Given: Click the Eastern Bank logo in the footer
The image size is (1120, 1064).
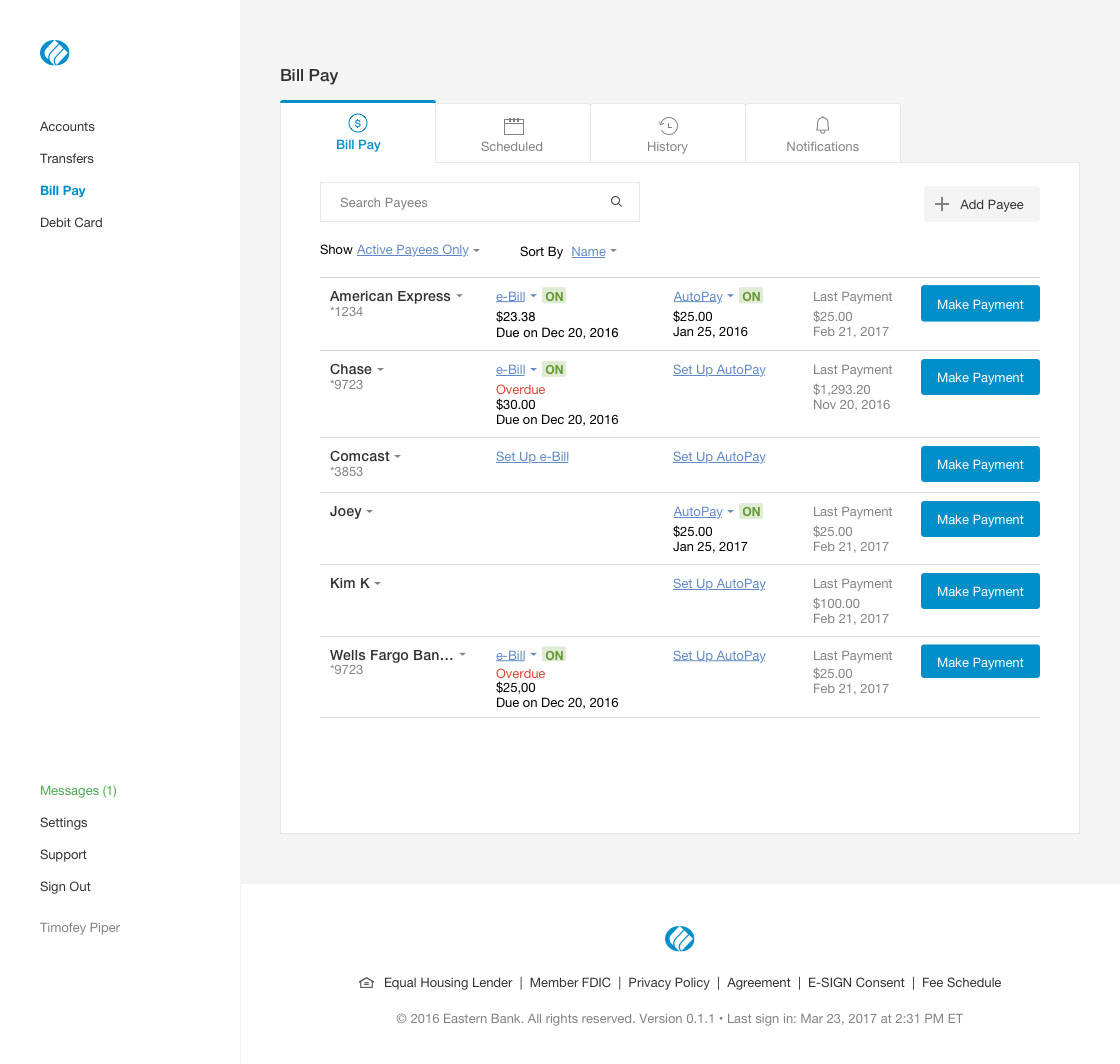Looking at the screenshot, I should tap(679, 938).
